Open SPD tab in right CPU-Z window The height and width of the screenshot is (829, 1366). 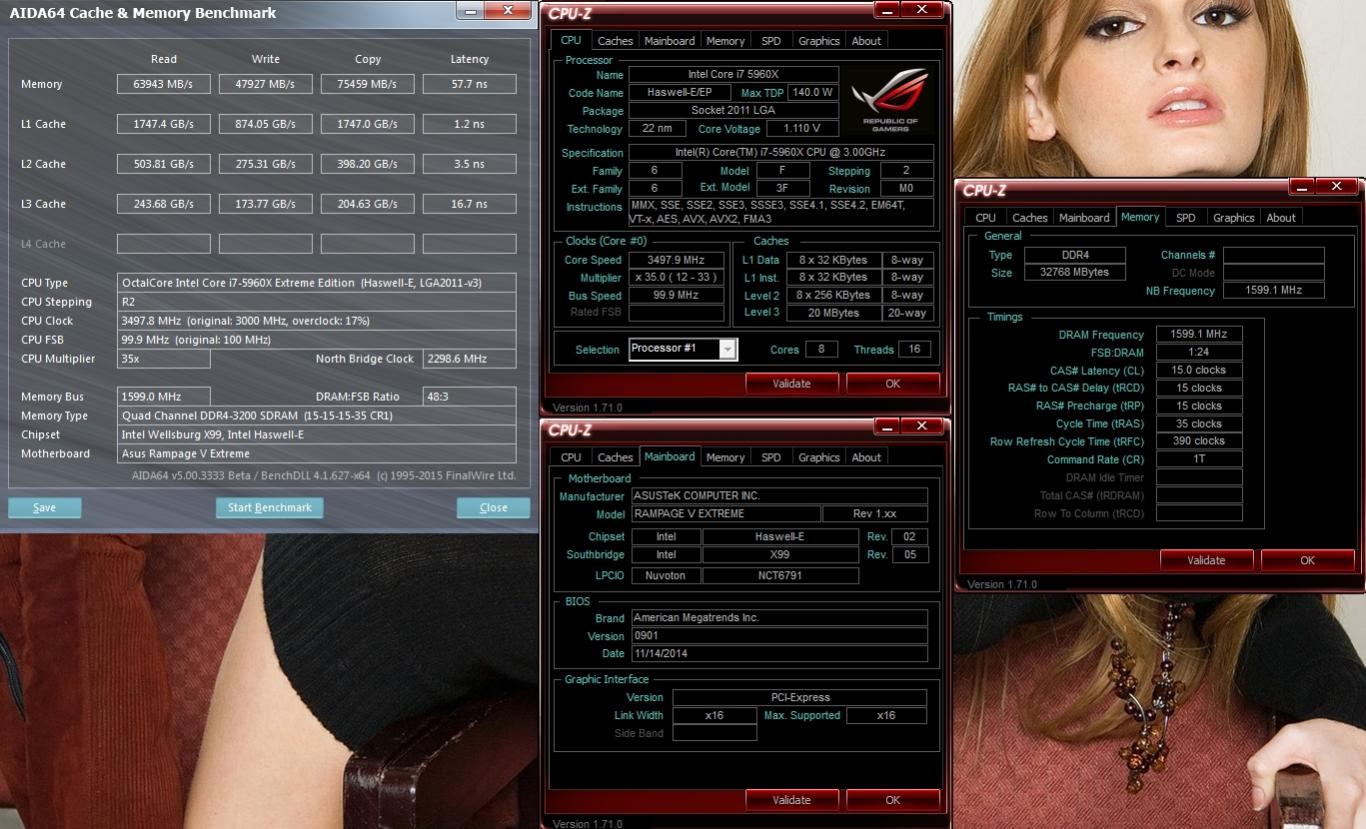click(1185, 217)
